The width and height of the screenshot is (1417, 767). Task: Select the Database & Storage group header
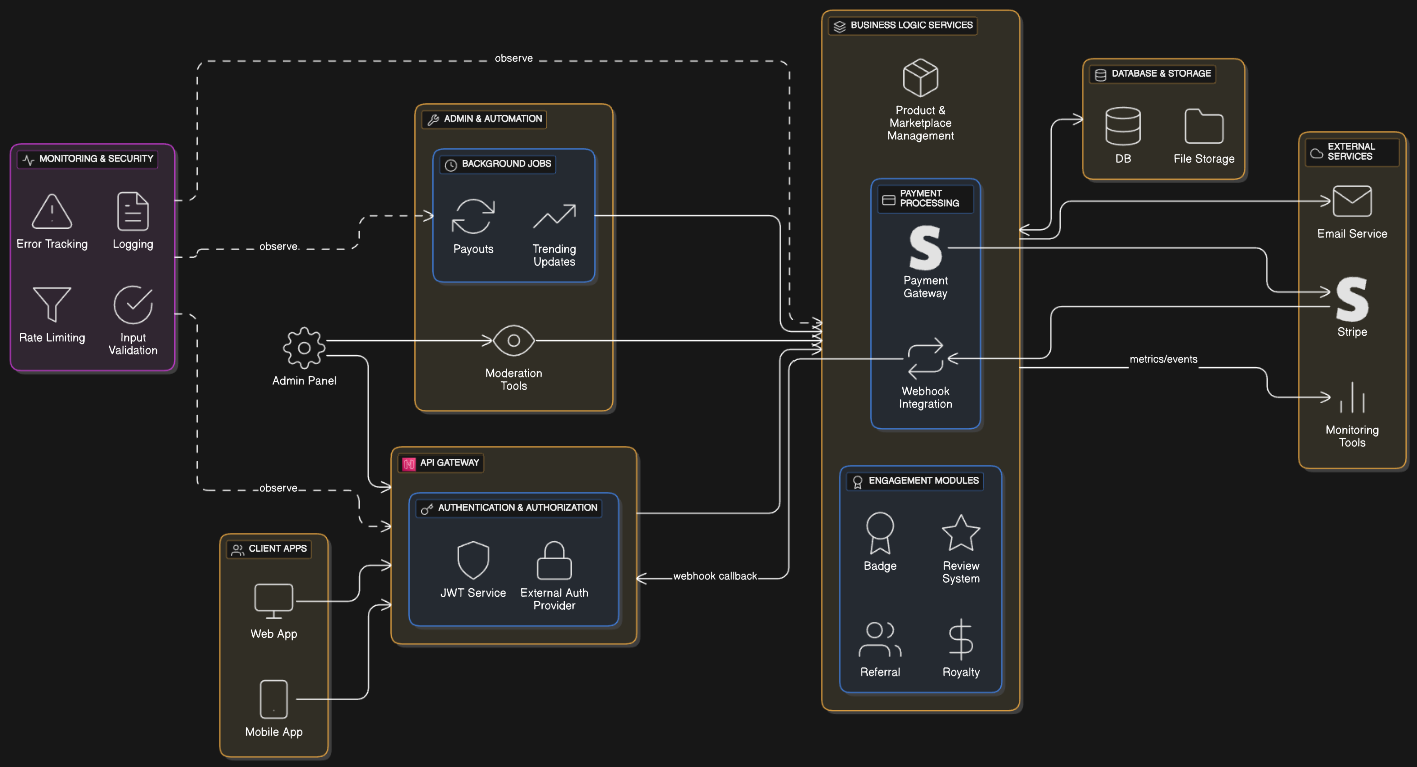pos(1152,74)
